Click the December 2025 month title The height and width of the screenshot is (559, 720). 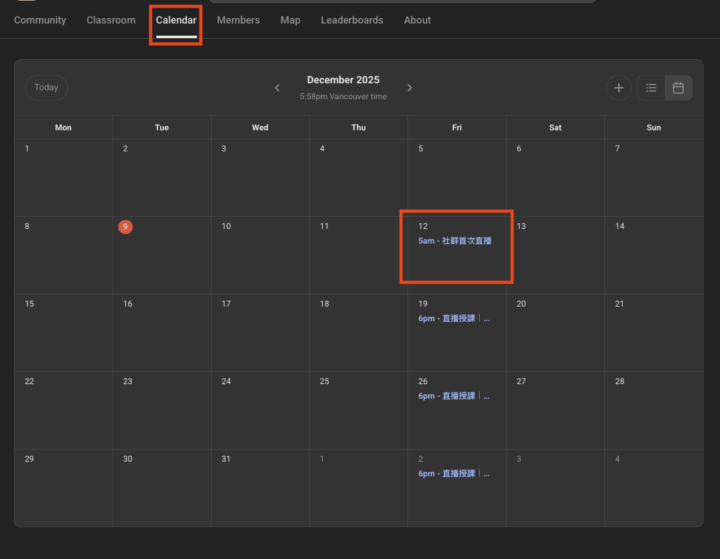(343, 80)
